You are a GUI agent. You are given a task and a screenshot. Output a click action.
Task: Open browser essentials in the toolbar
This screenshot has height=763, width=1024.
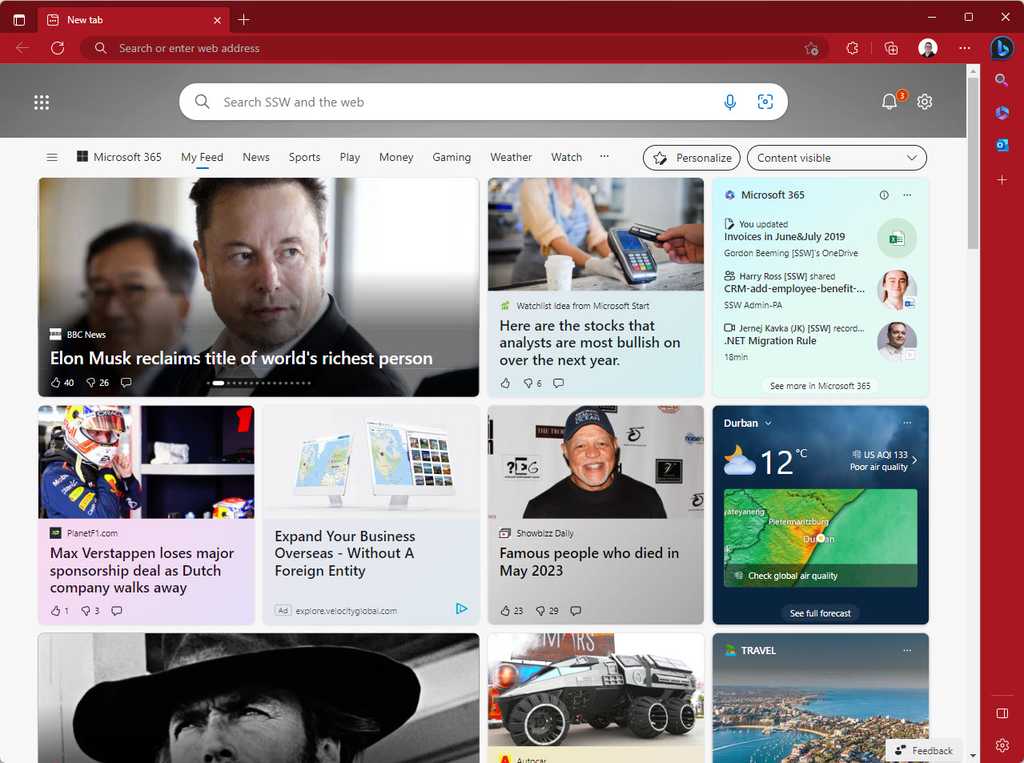pyautogui.click(x=890, y=47)
